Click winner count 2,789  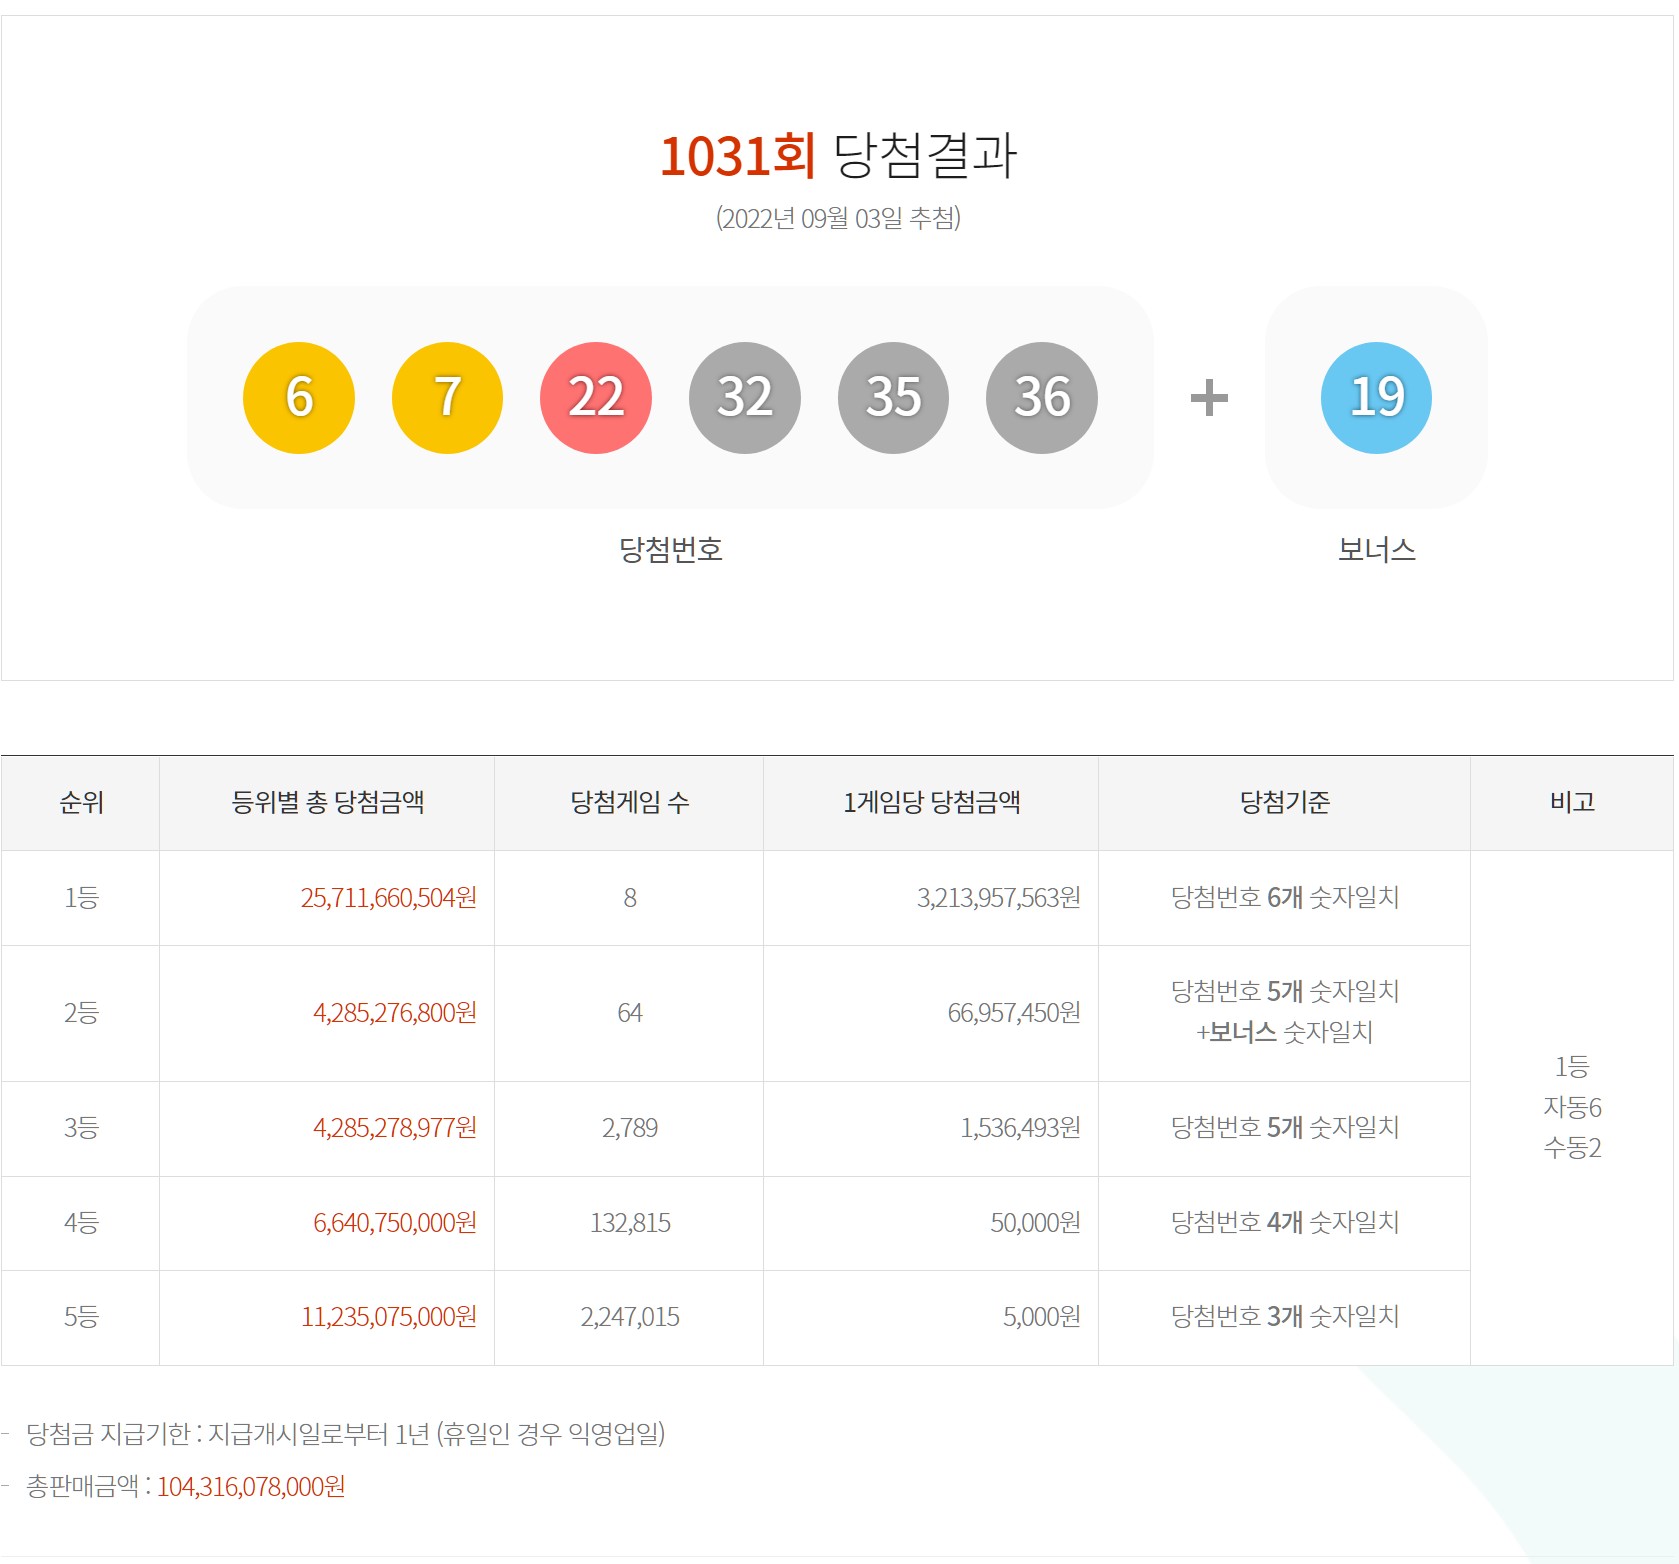click(630, 1128)
